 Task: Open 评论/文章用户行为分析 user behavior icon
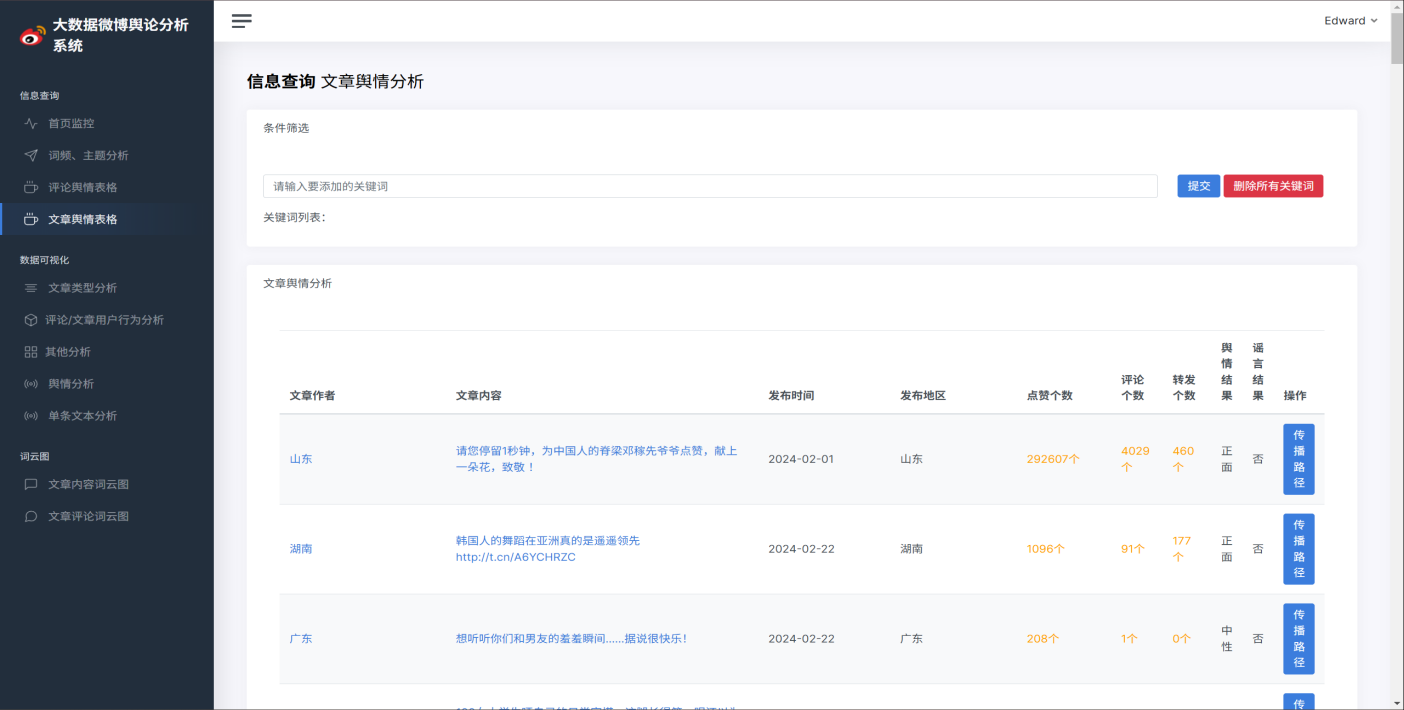coord(32,319)
